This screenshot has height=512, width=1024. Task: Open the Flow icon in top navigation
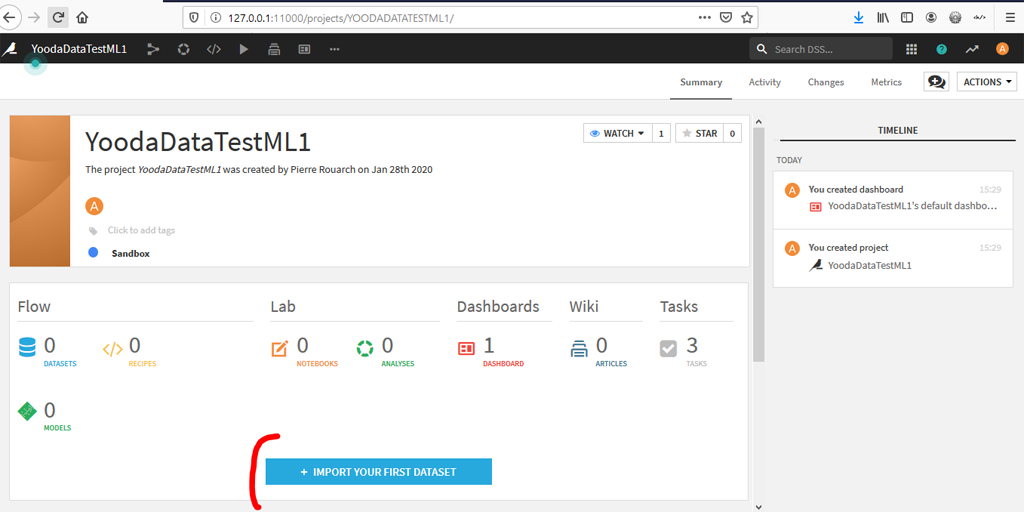click(x=153, y=49)
